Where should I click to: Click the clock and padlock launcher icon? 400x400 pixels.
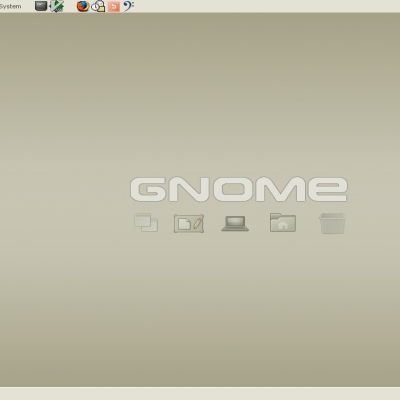98,6
